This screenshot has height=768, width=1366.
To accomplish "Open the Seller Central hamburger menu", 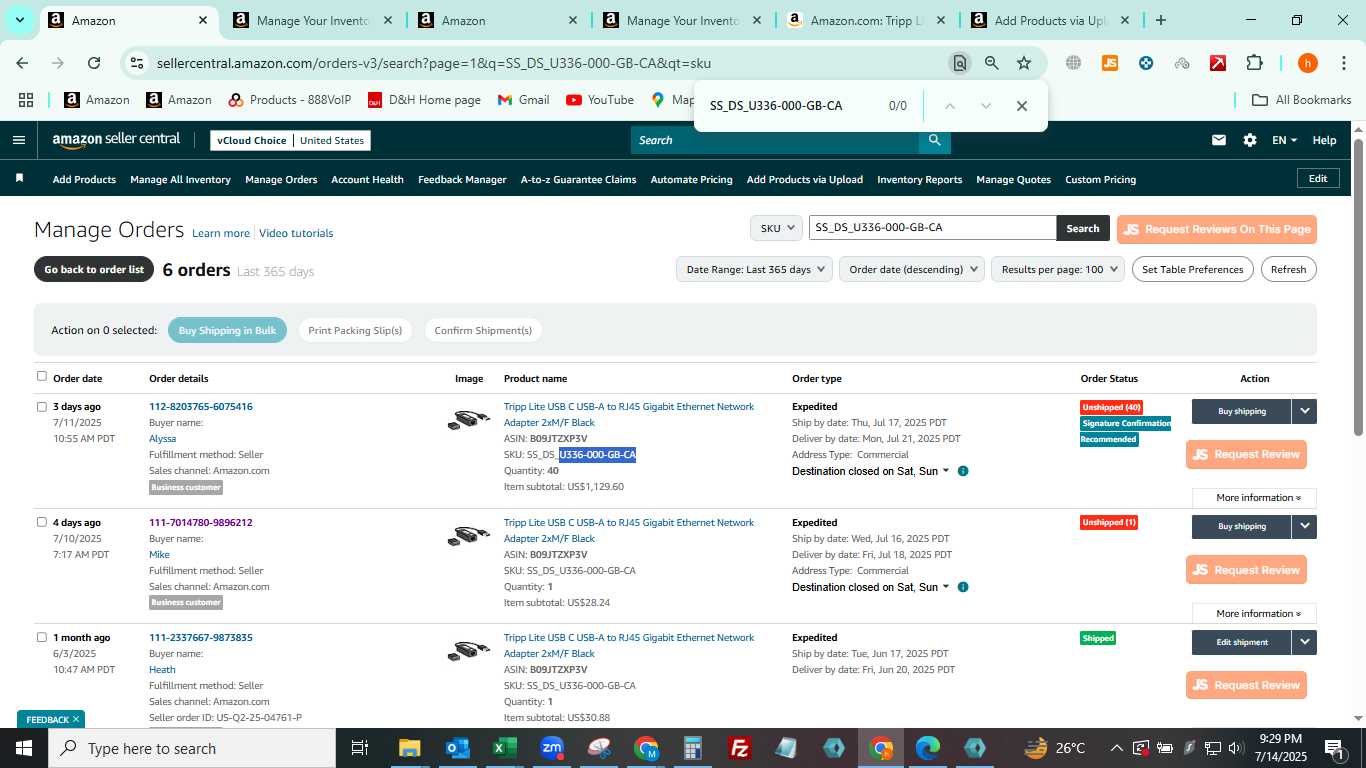I will [x=18, y=140].
